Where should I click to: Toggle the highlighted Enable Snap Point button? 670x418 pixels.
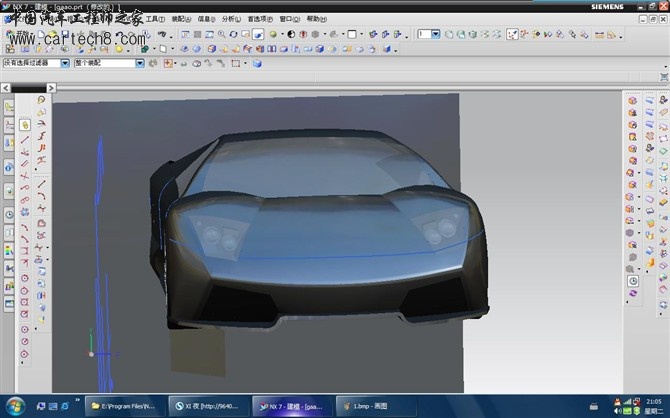(512, 35)
